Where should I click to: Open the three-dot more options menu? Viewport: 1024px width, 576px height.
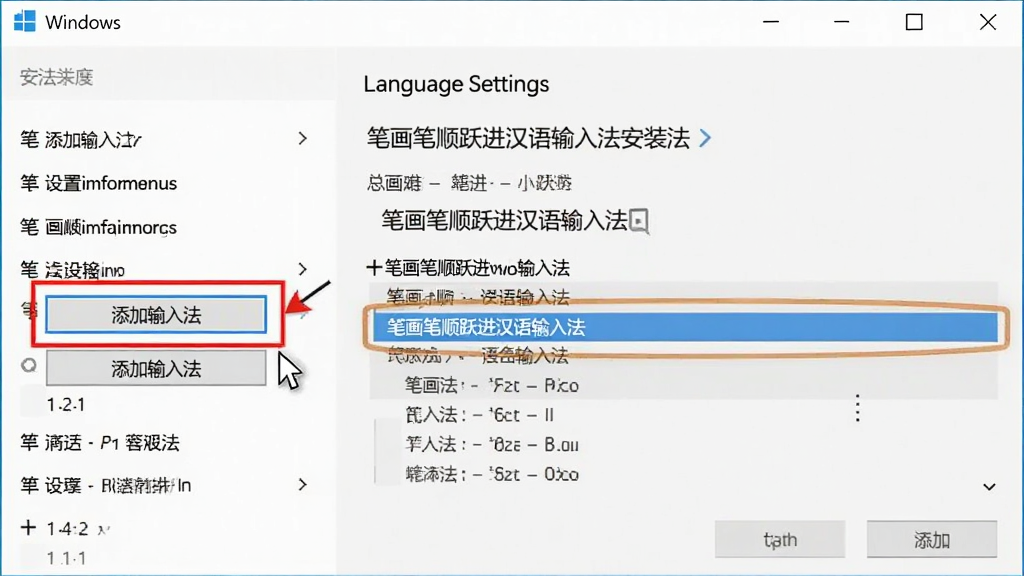(857, 408)
